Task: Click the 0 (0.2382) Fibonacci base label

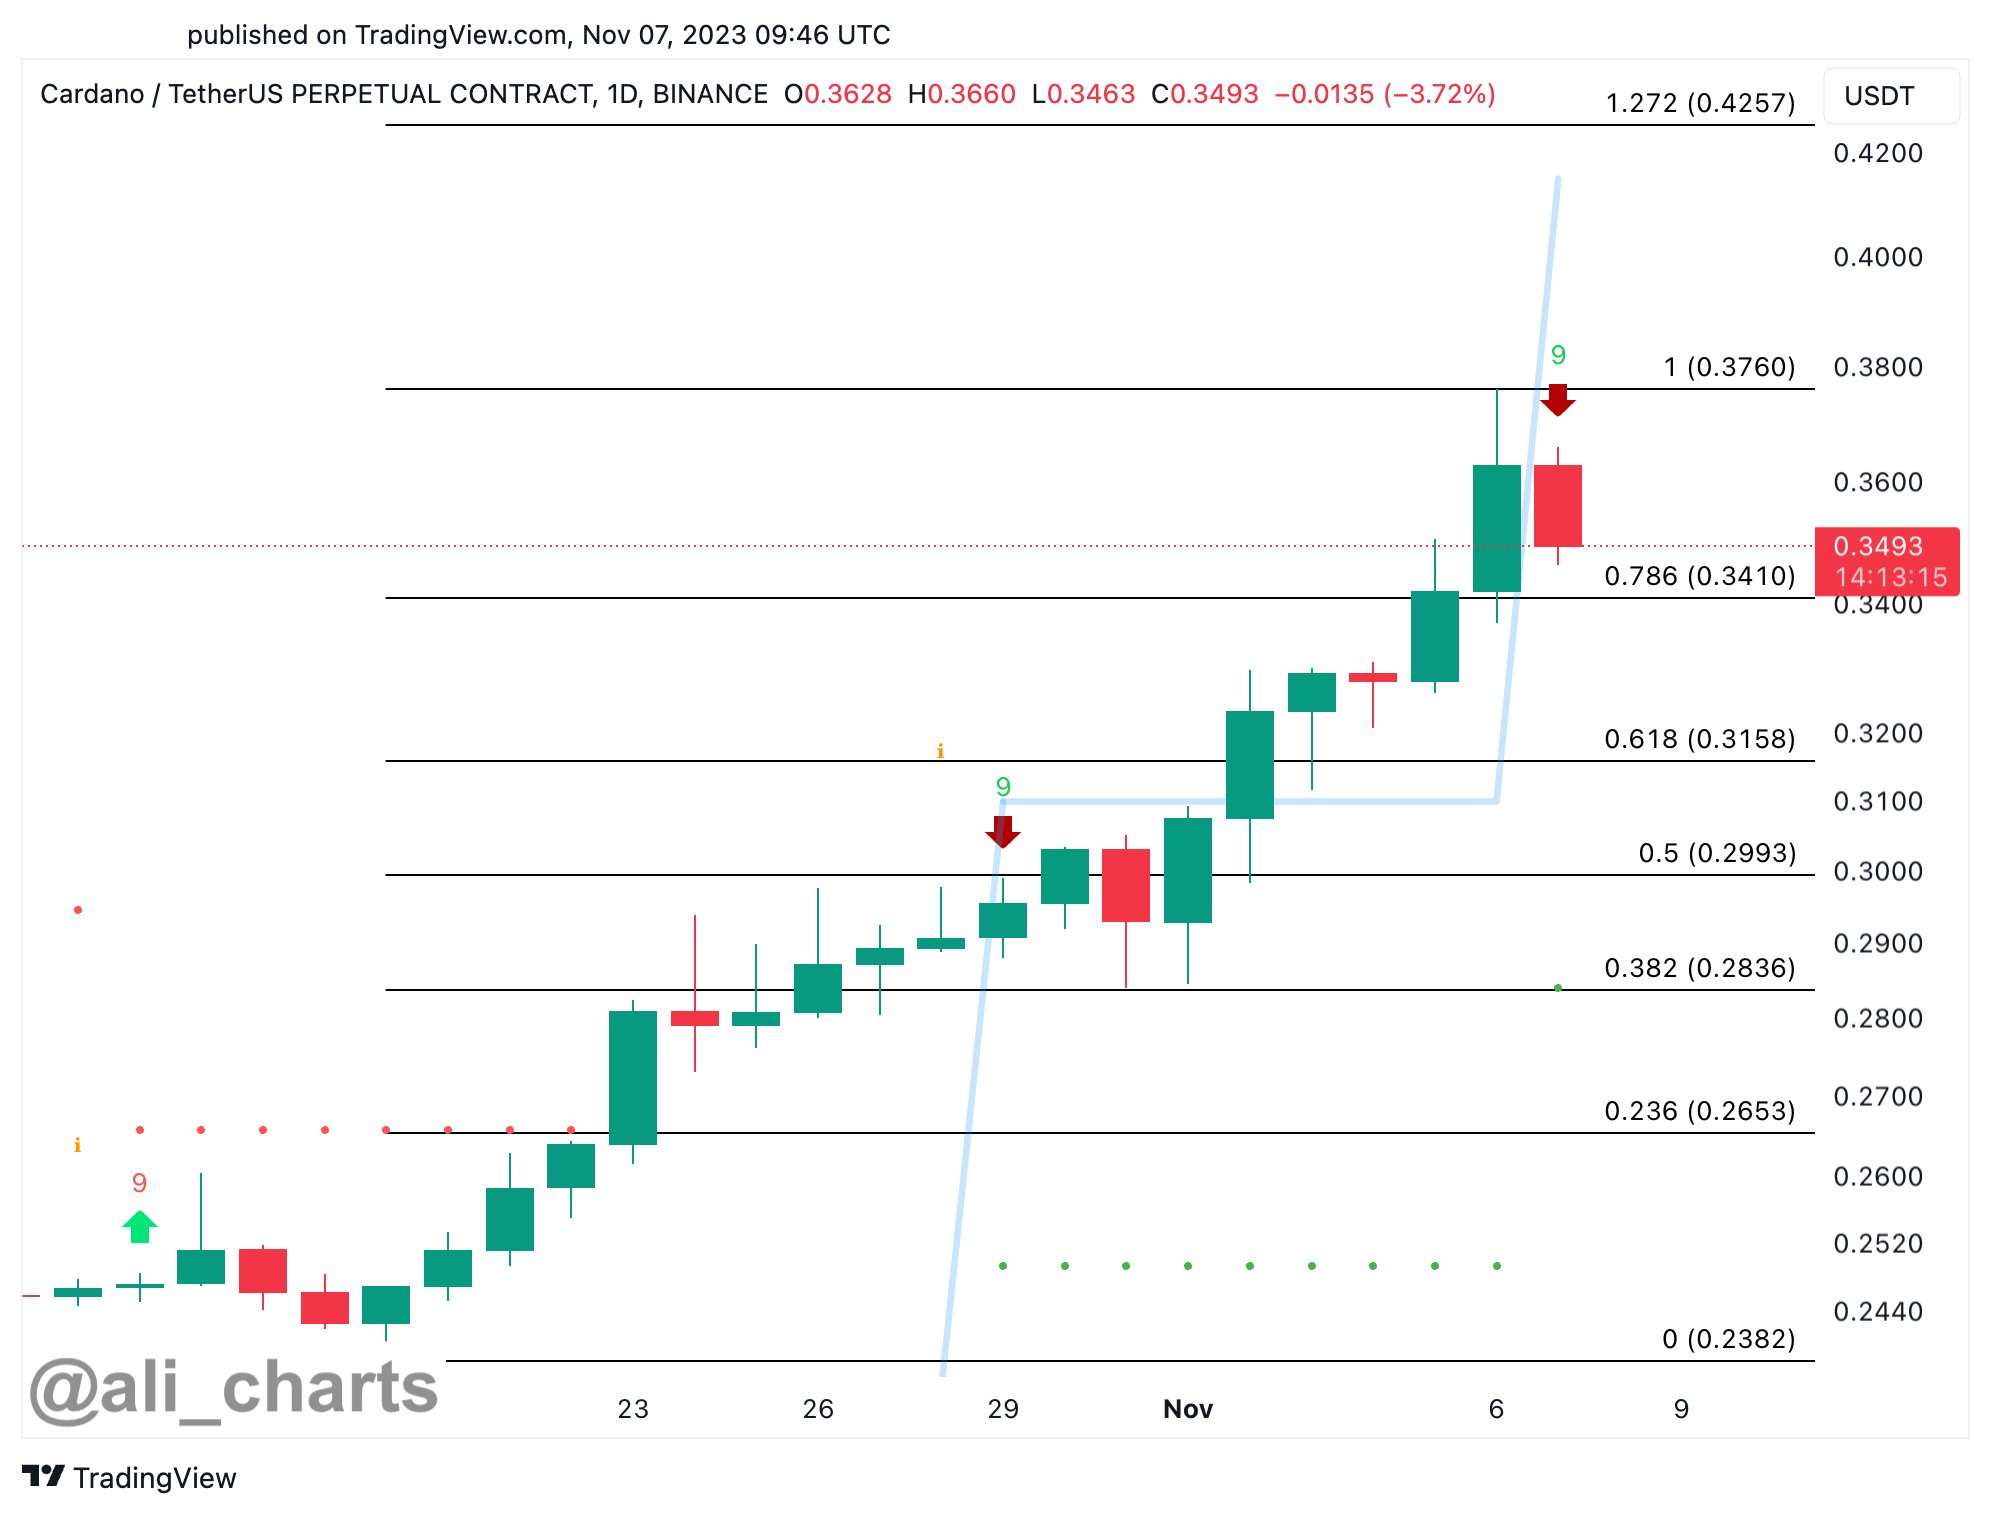Action: (1728, 1339)
